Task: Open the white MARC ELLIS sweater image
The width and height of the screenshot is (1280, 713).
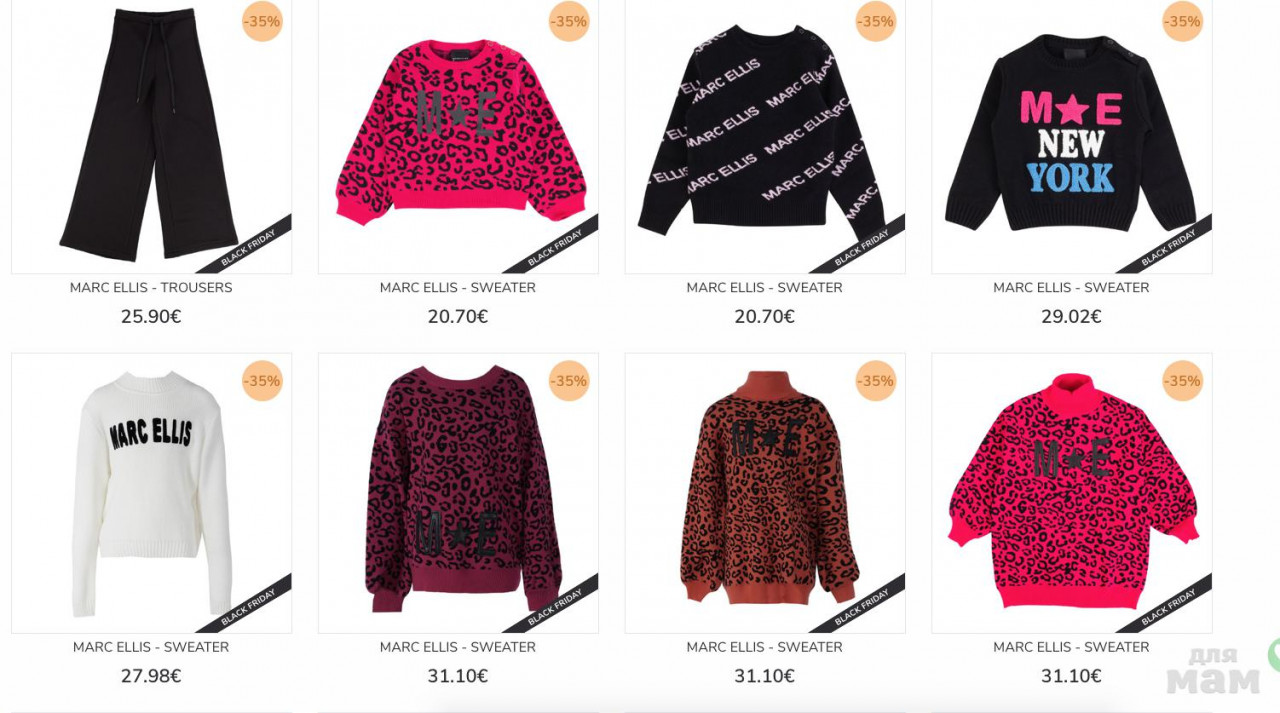Action: point(151,493)
